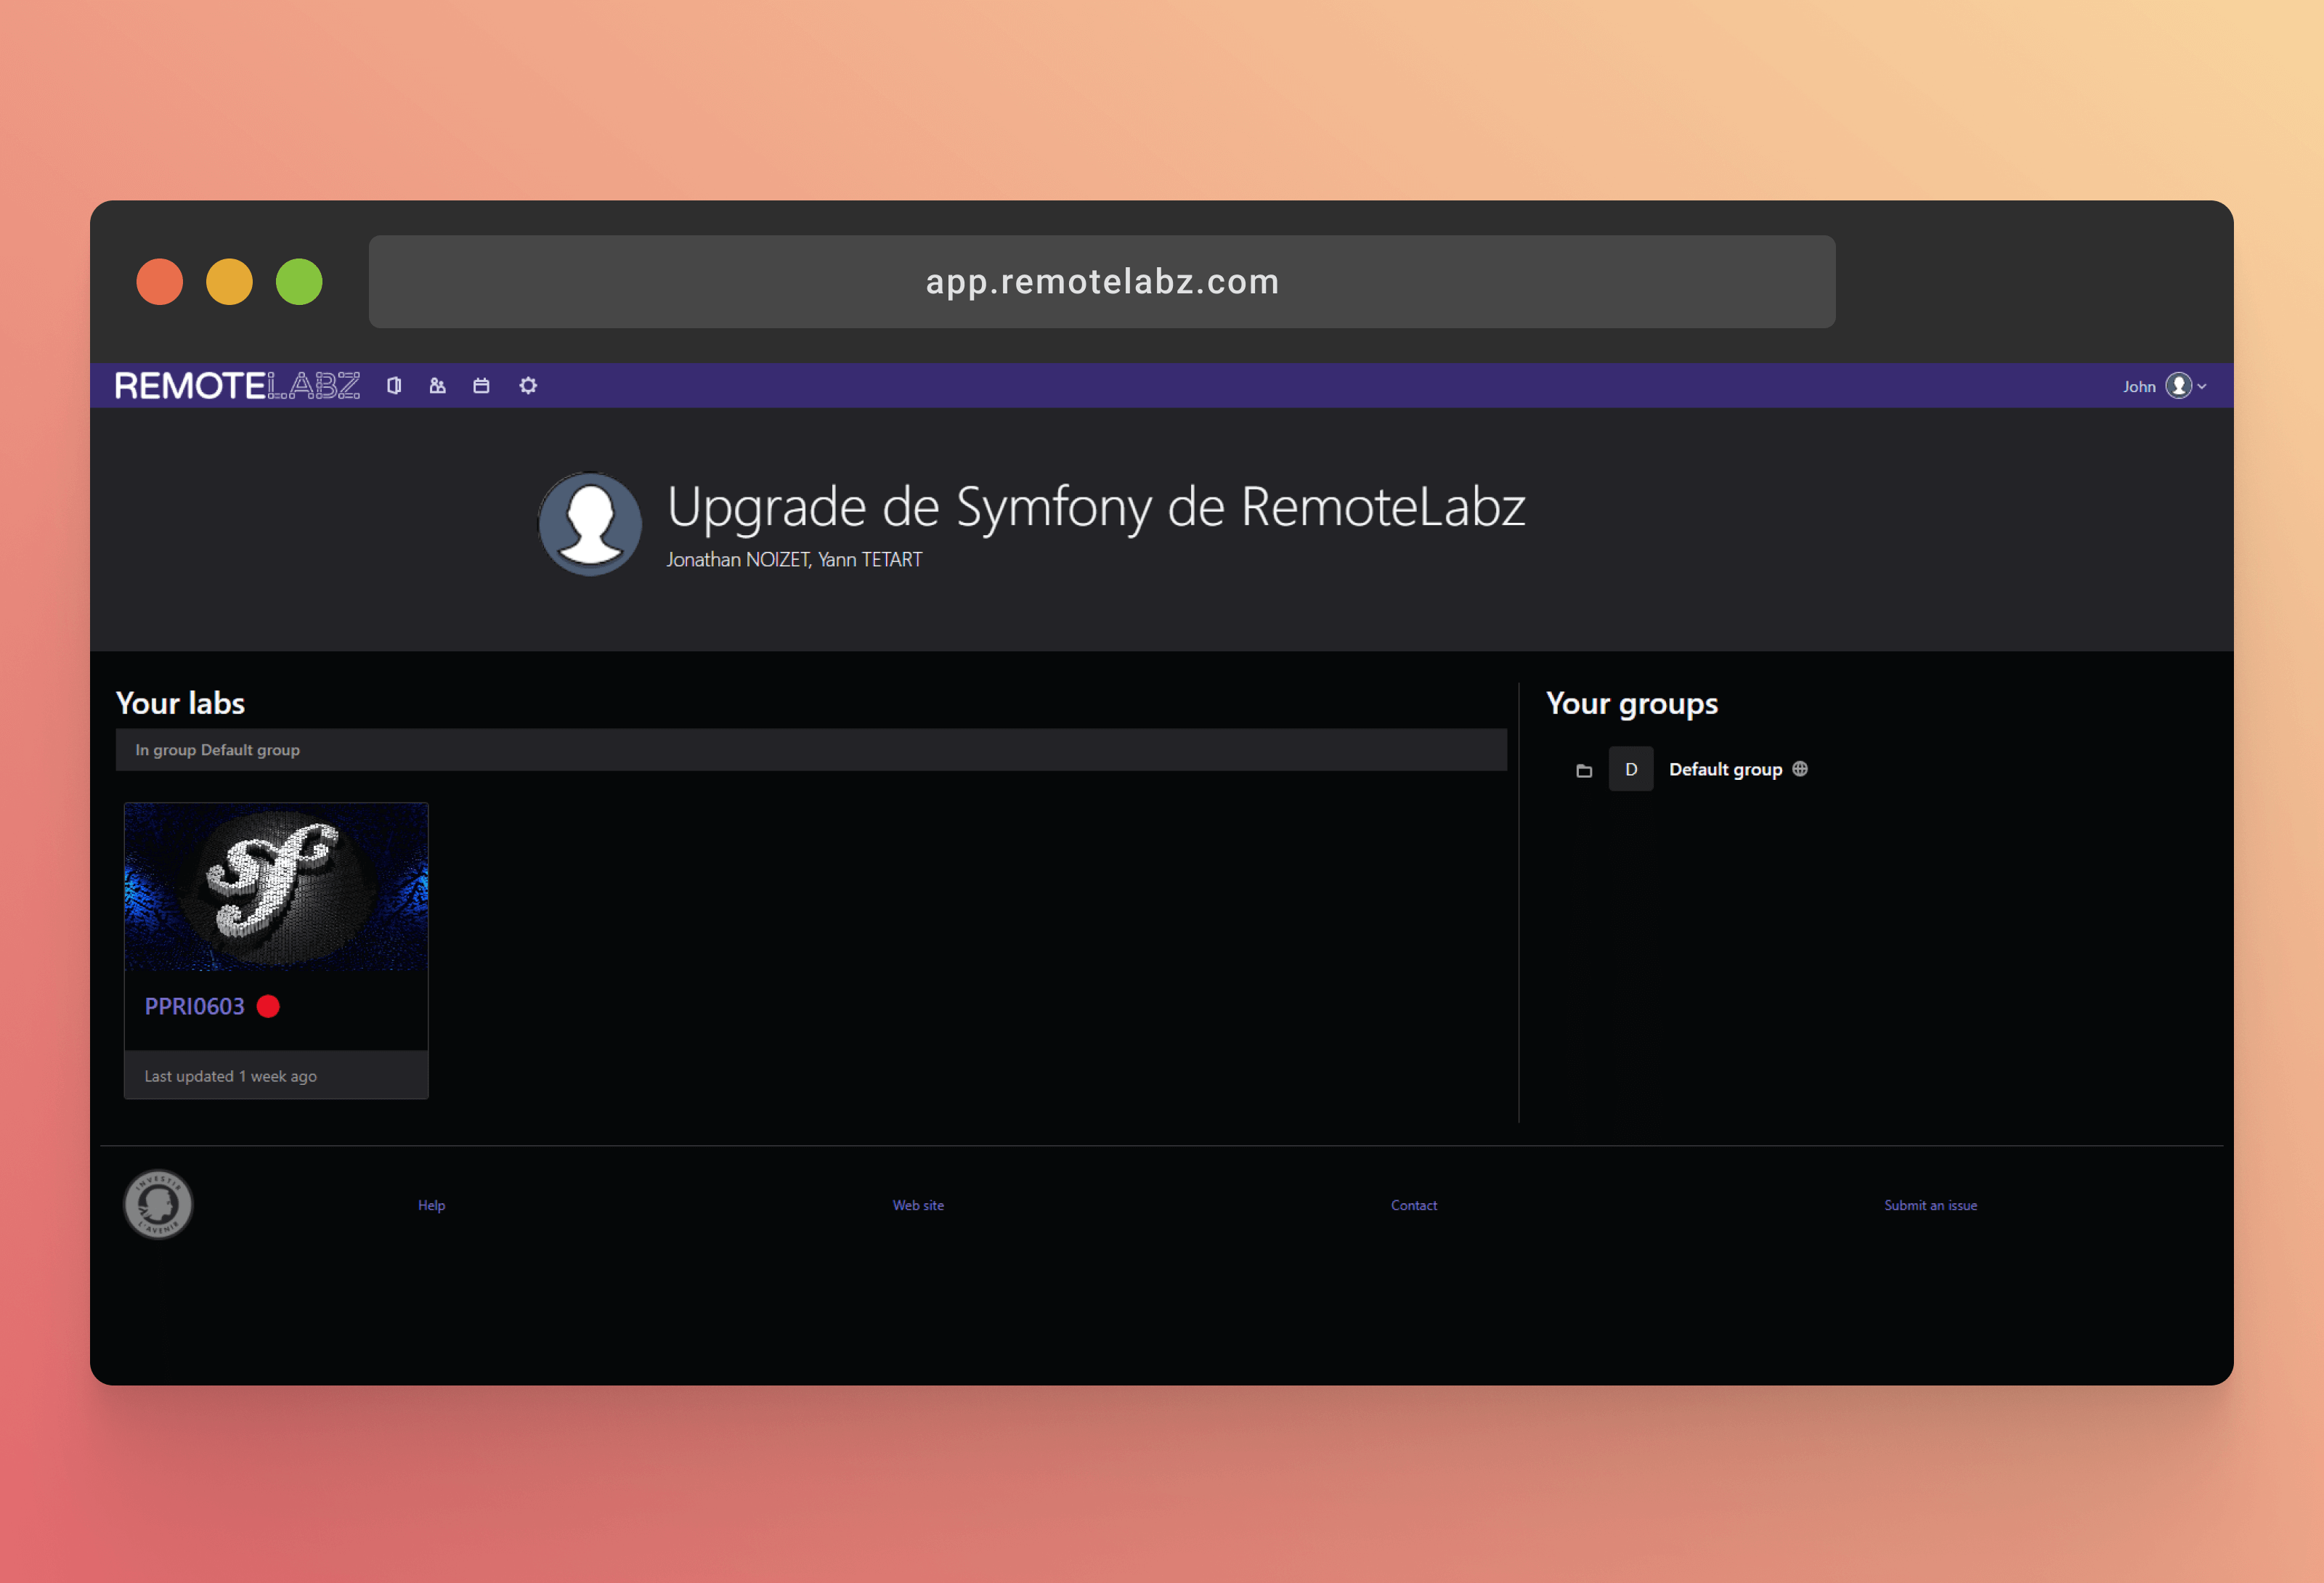The height and width of the screenshot is (1583, 2324).
Task: Click the user avatar in top bar
Action: tap(2178, 386)
